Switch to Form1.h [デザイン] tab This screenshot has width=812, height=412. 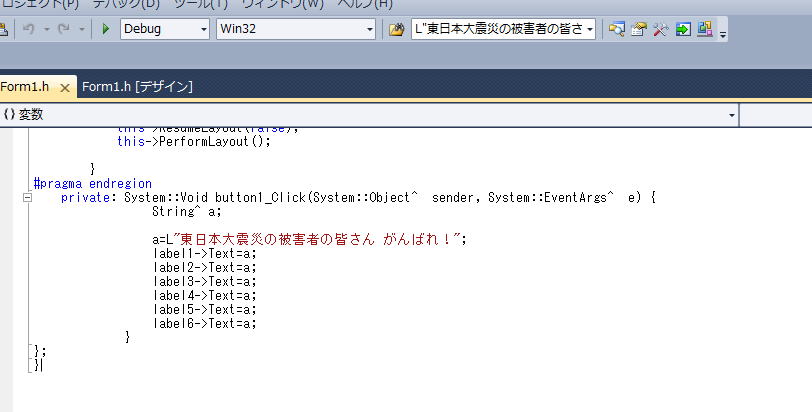(x=137, y=86)
